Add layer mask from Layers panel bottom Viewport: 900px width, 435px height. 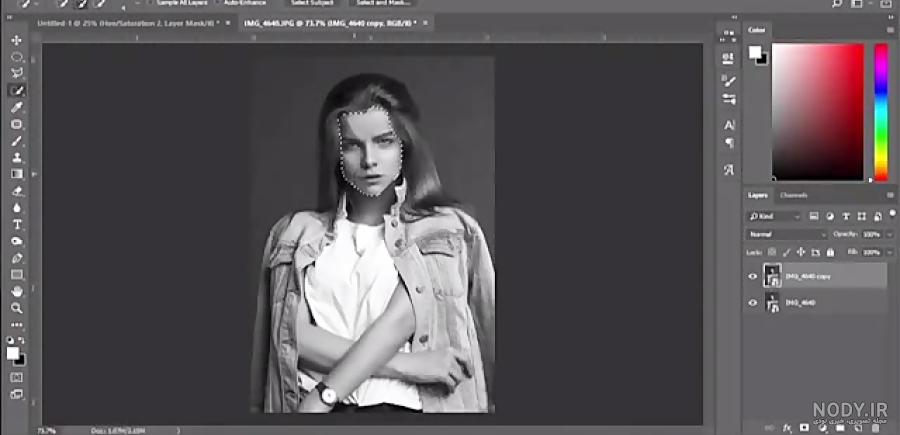point(804,428)
